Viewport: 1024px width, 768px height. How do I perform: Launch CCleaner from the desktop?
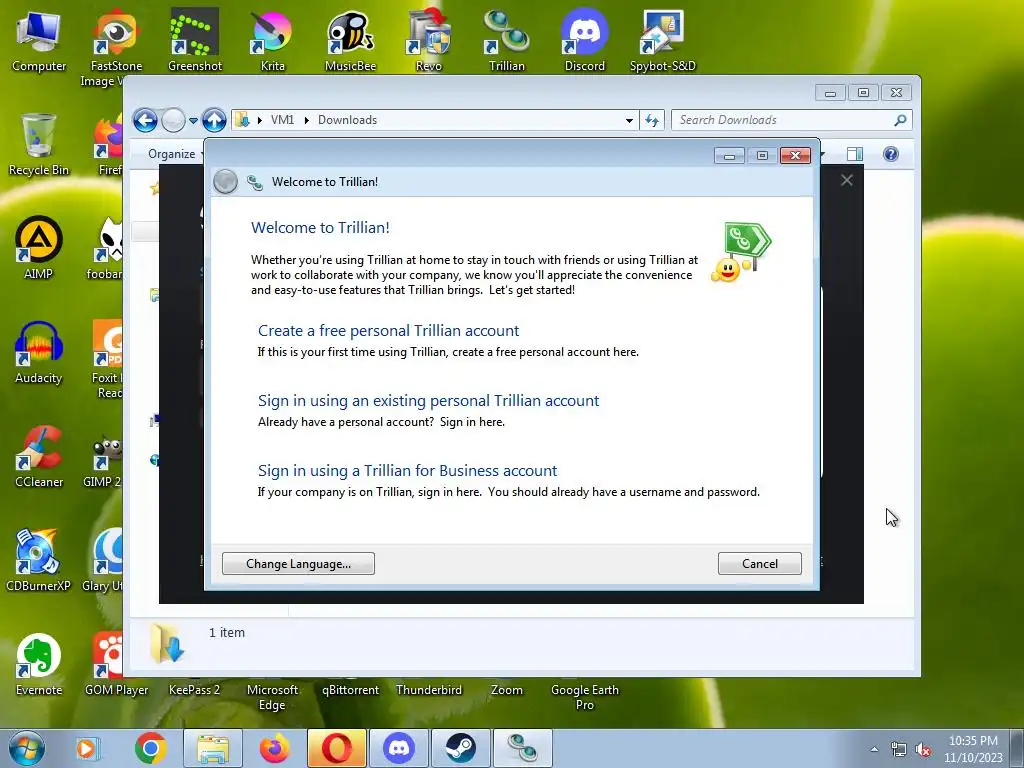click(x=39, y=456)
